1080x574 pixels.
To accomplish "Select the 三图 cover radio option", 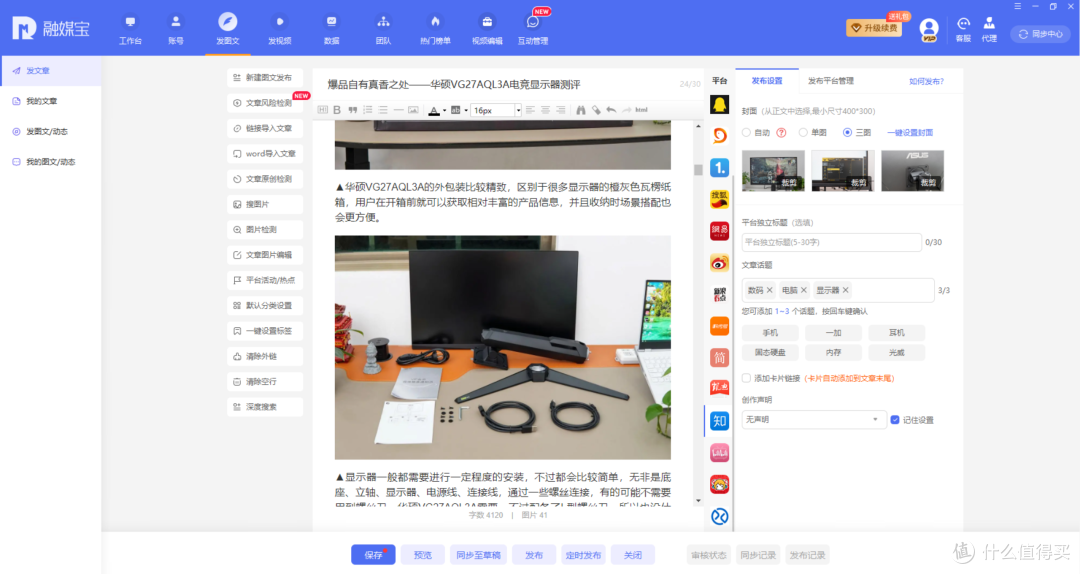I will coord(847,132).
